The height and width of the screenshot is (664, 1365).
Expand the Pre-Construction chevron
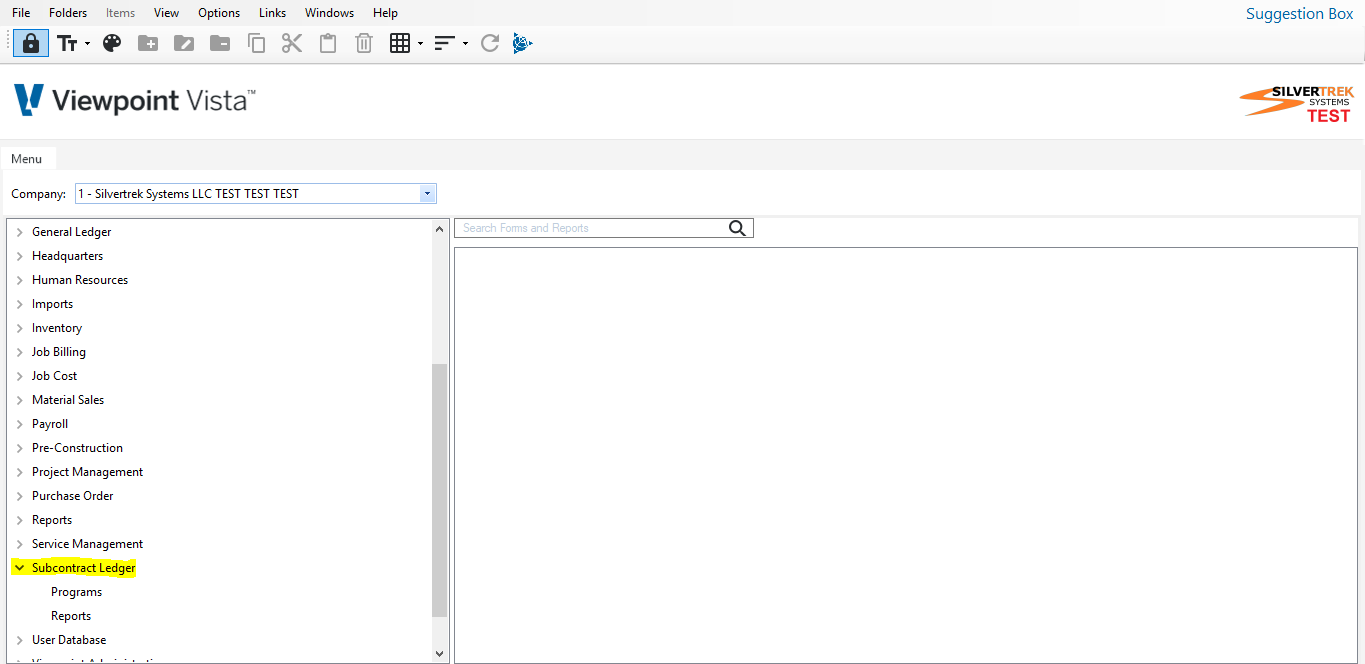[x=19, y=448]
